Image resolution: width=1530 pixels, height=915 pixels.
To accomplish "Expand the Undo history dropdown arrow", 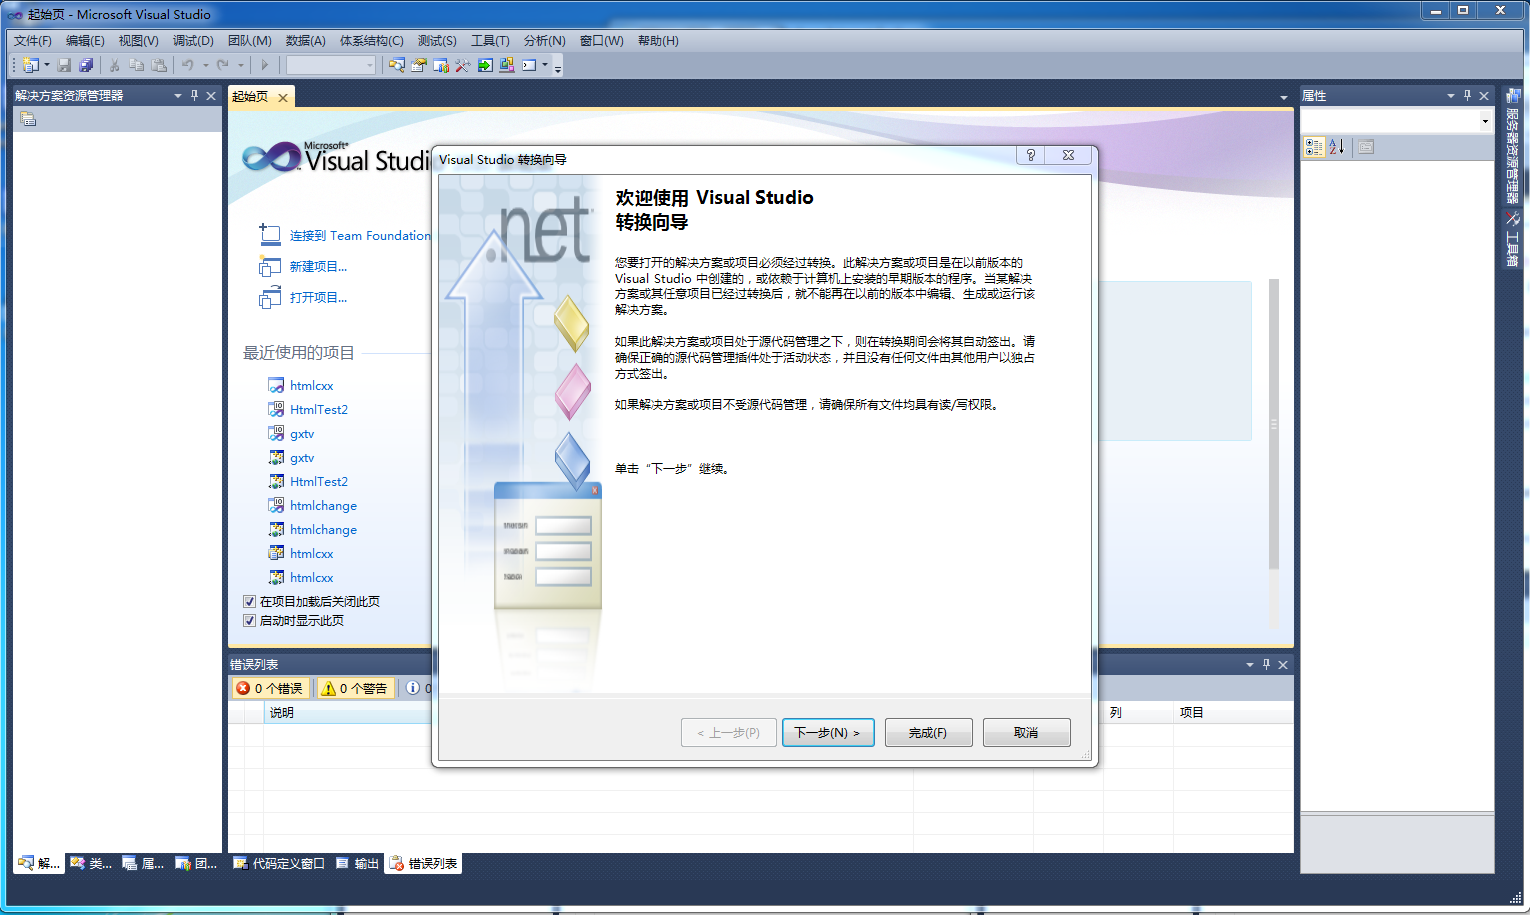I will [205, 65].
